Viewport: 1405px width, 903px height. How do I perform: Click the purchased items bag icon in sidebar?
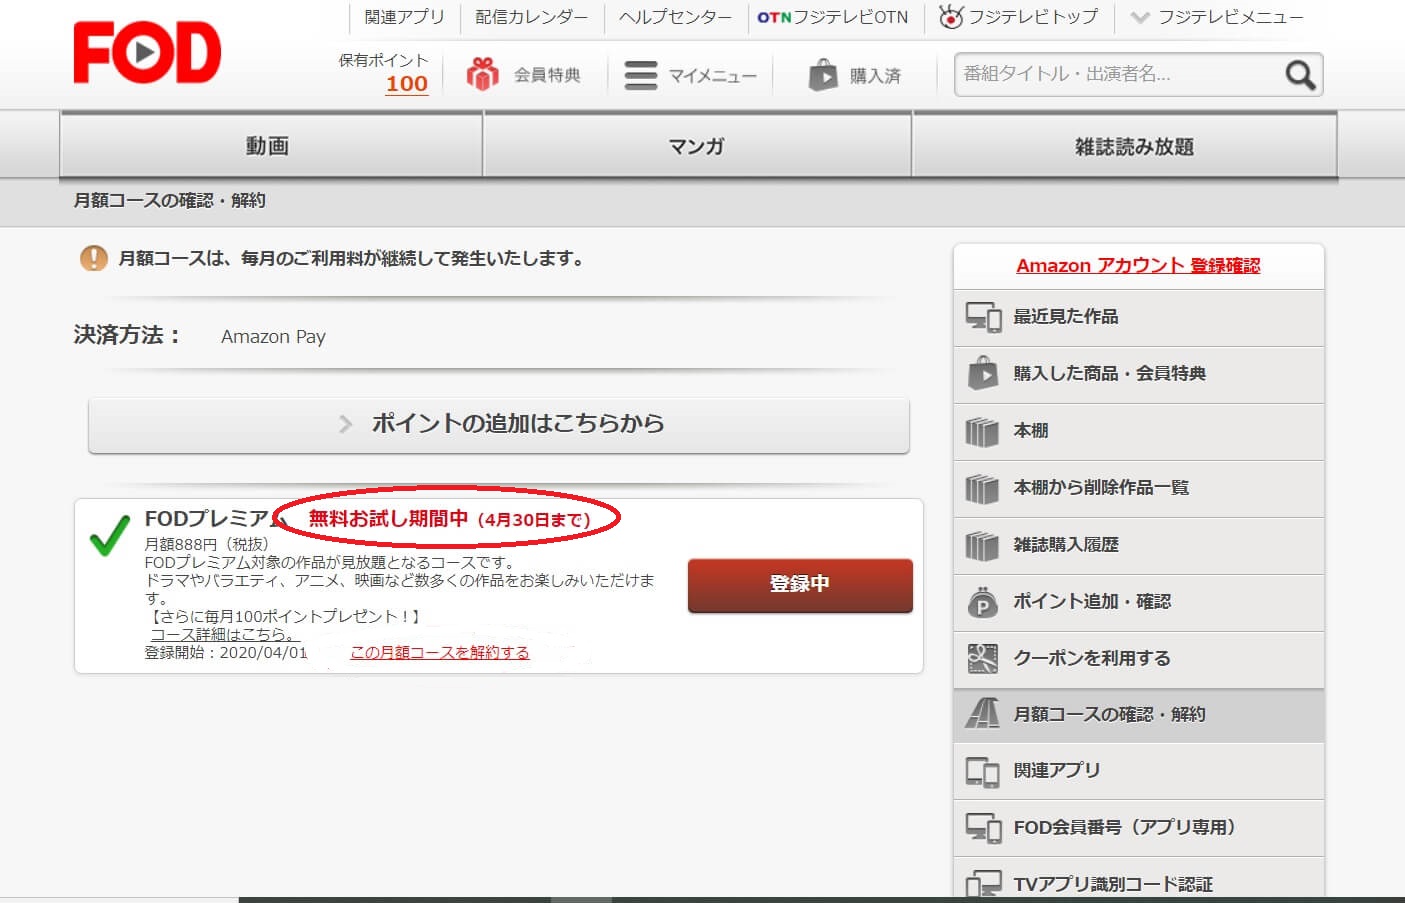(983, 373)
